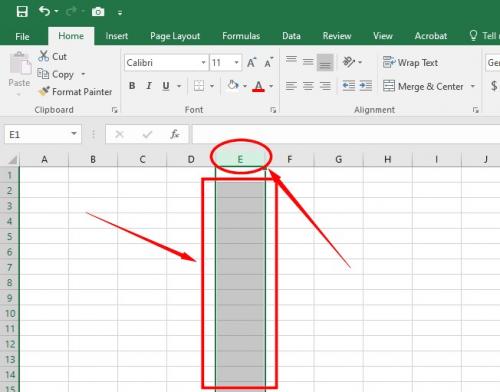Undo the last action
This screenshot has width=500, height=392.
(x=44, y=11)
